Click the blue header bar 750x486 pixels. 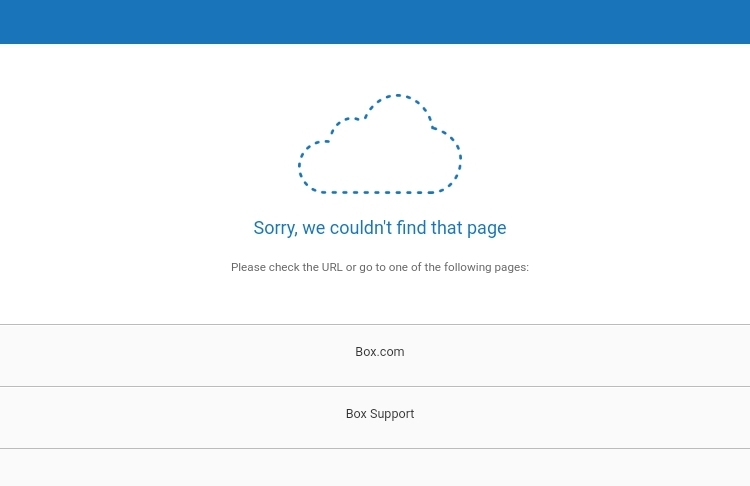coord(375,22)
